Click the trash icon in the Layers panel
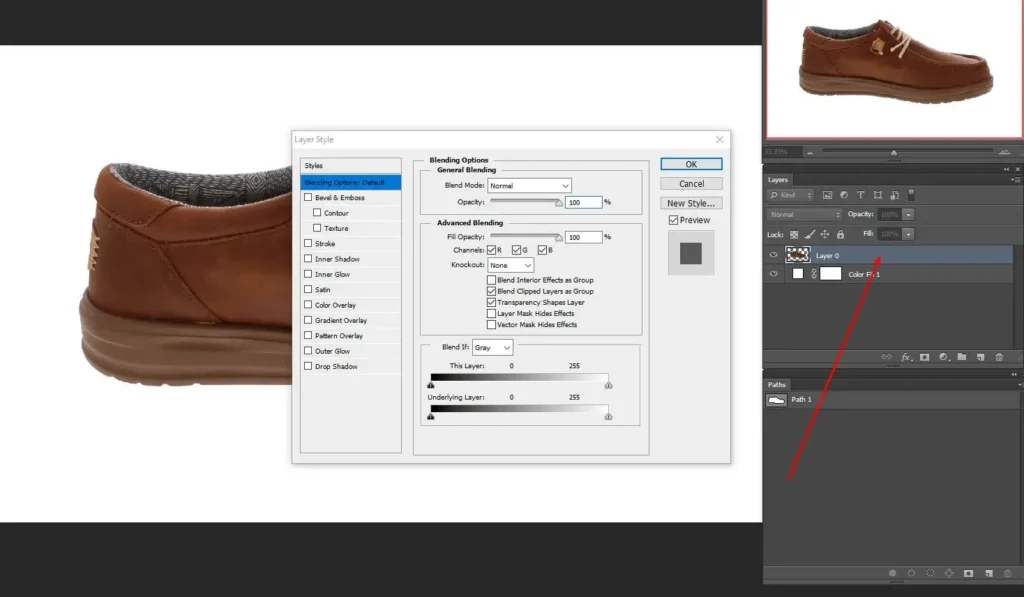The image size is (1024, 597). click(x=999, y=356)
